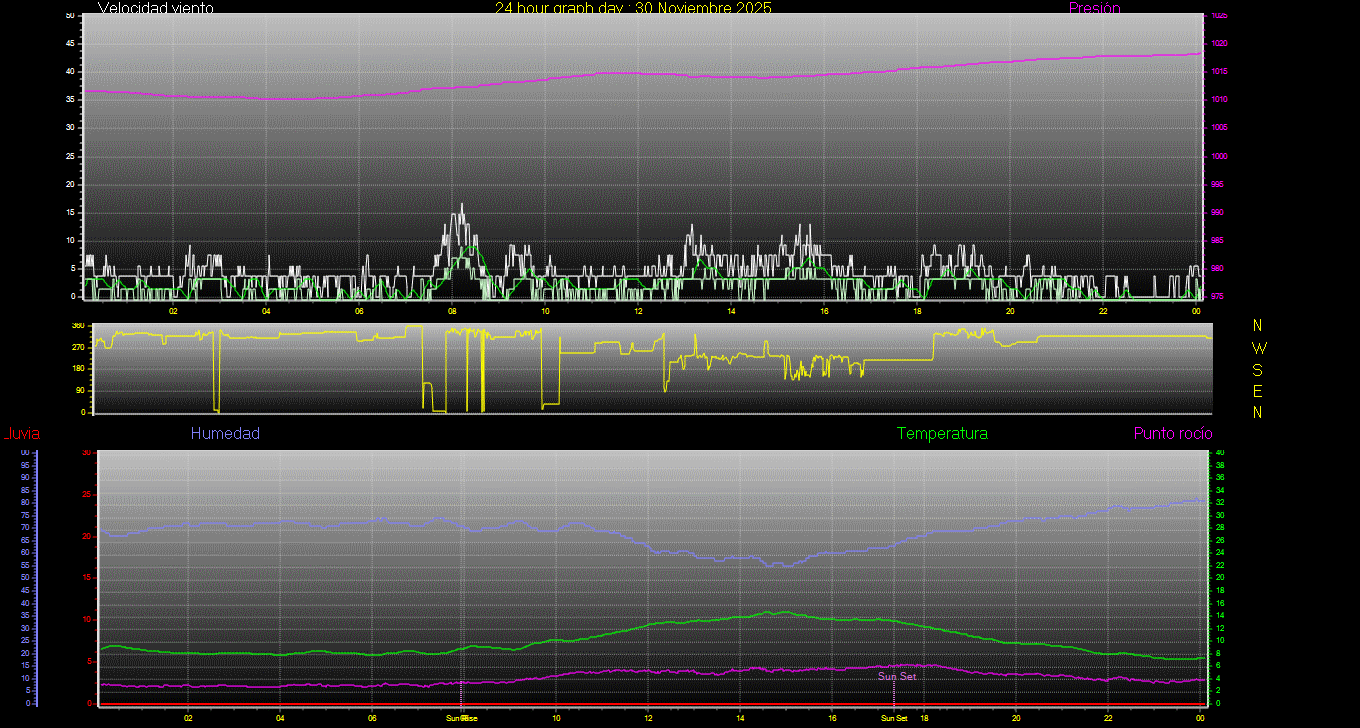Select the magenta "Presión" legend label
This screenshot has height=728, width=1360.
[x=1094, y=8]
